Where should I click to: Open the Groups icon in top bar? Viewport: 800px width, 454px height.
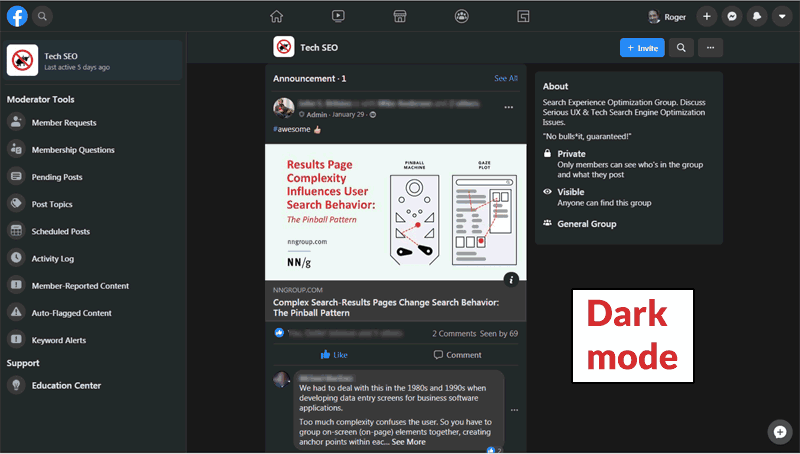[x=462, y=16]
